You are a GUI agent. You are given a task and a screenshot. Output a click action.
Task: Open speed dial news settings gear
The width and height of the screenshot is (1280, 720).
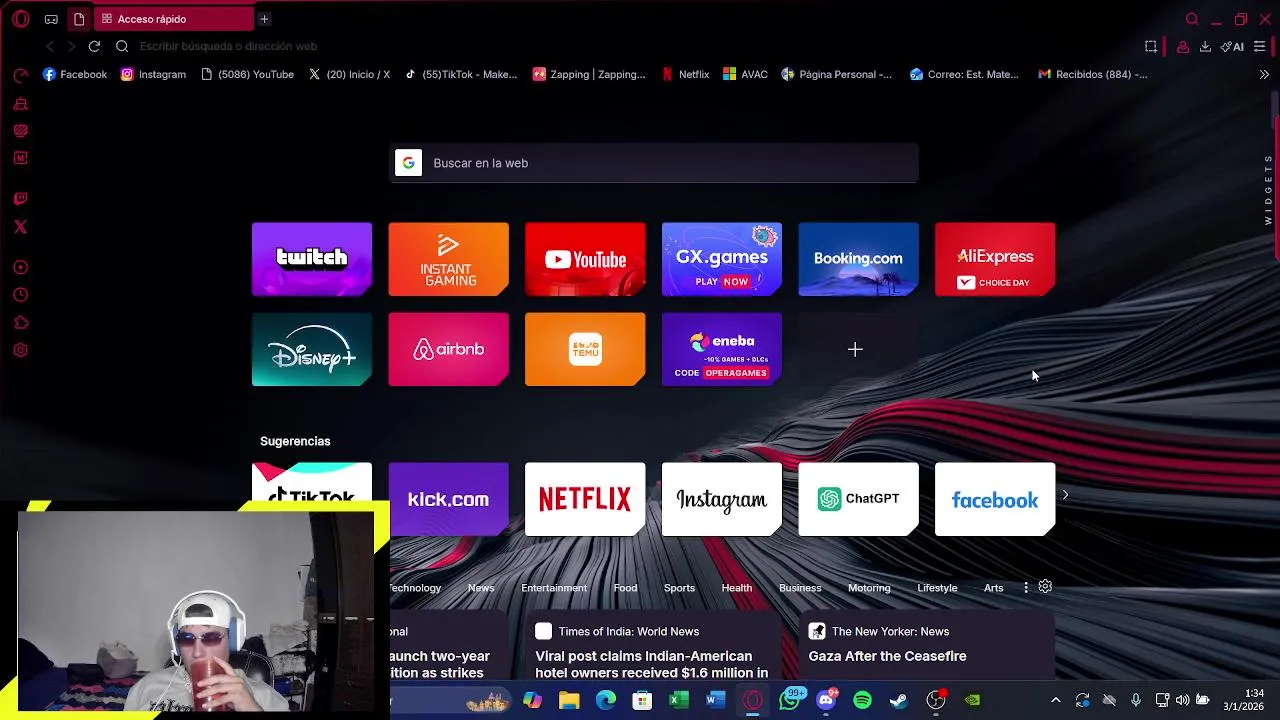[1045, 587]
